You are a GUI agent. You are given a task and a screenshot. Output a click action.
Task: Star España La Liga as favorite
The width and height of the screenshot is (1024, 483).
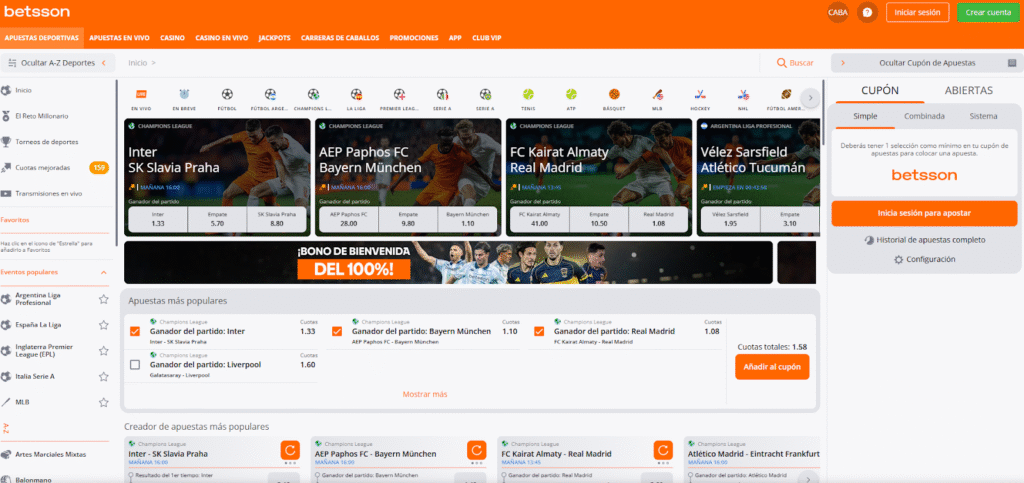103,325
